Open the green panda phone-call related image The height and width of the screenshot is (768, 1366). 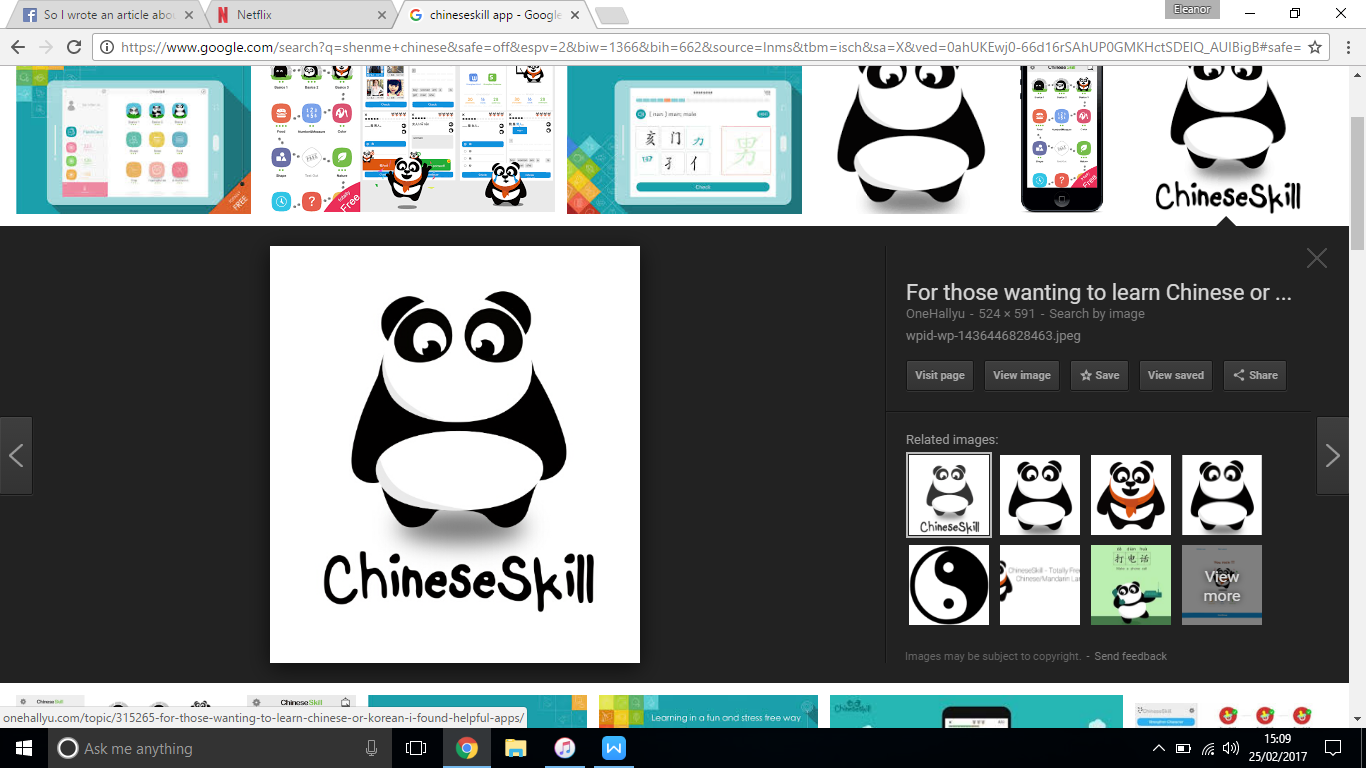1131,585
